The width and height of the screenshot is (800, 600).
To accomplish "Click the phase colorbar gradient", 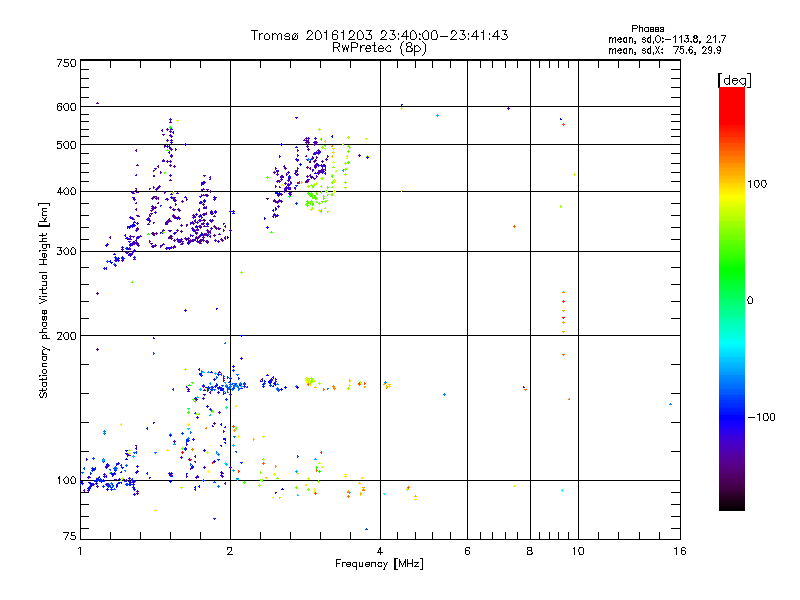I will tap(732, 298).
